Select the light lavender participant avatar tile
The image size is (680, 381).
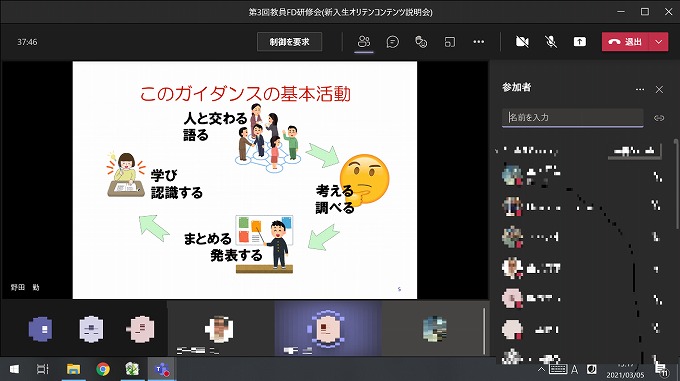(x=91, y=329)
